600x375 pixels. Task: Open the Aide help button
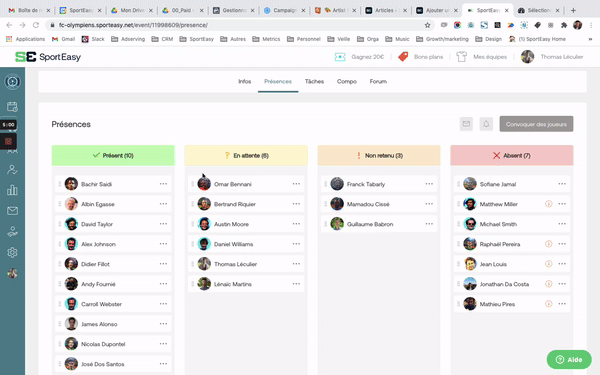569,360
